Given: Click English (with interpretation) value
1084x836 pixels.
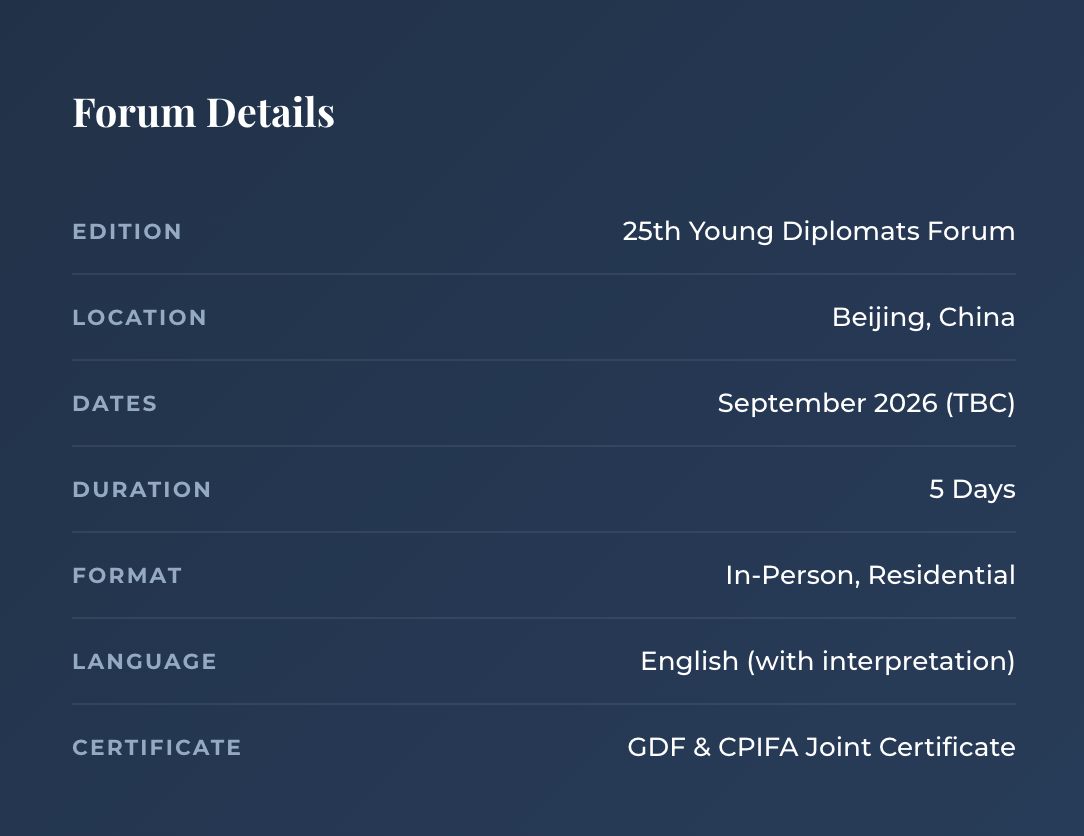Looking at the screenshot, I should pyautogui.click(x=828, y=662).
